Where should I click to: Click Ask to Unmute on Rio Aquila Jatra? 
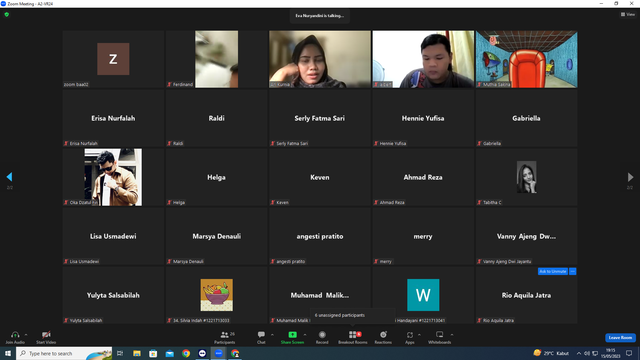(553, 271)
